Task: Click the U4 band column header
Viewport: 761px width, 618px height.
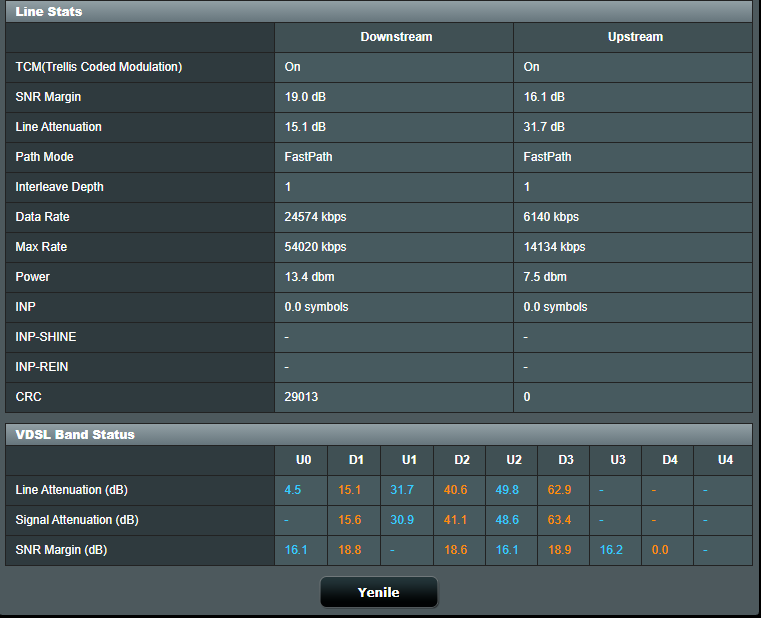Action: 725,460
